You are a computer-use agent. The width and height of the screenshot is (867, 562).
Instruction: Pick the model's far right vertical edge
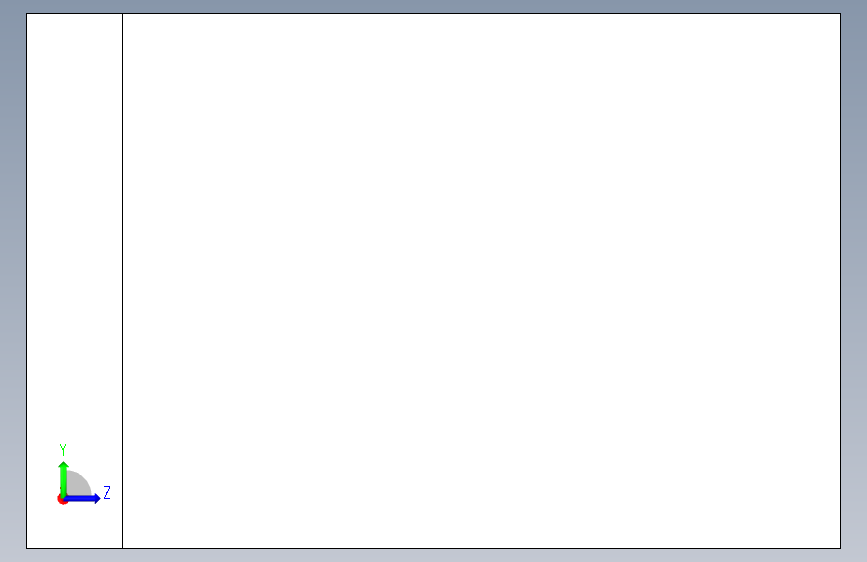pyautogui.click(x=840, y=281)
